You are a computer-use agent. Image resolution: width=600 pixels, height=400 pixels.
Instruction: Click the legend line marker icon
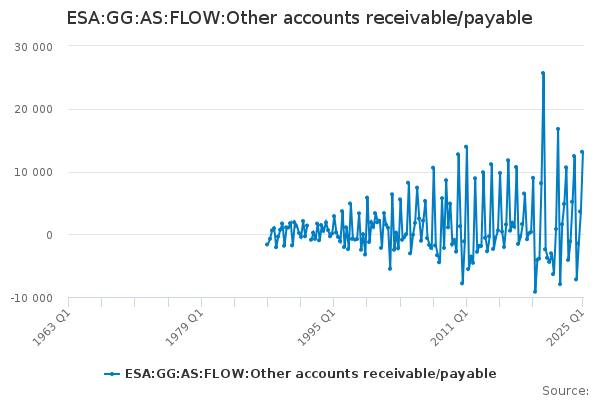[113, 374]
